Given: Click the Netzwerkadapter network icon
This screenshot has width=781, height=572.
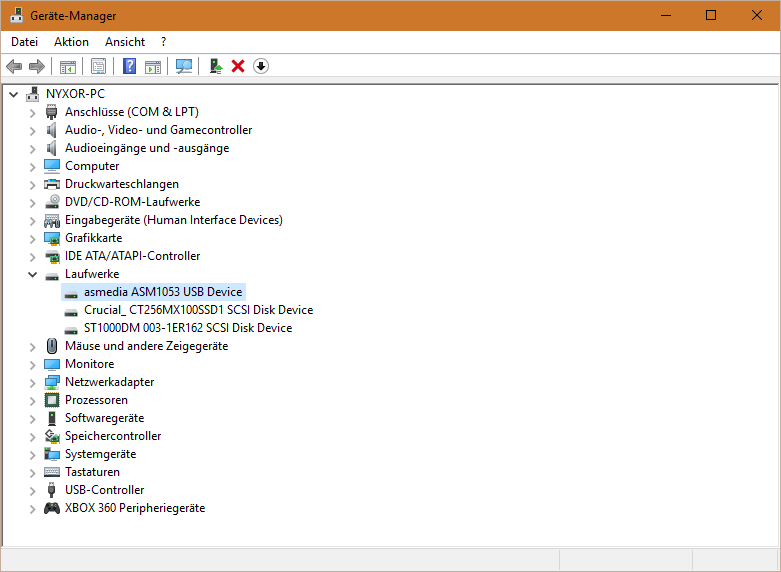Looking at the screenshot, I should point(52,382).
